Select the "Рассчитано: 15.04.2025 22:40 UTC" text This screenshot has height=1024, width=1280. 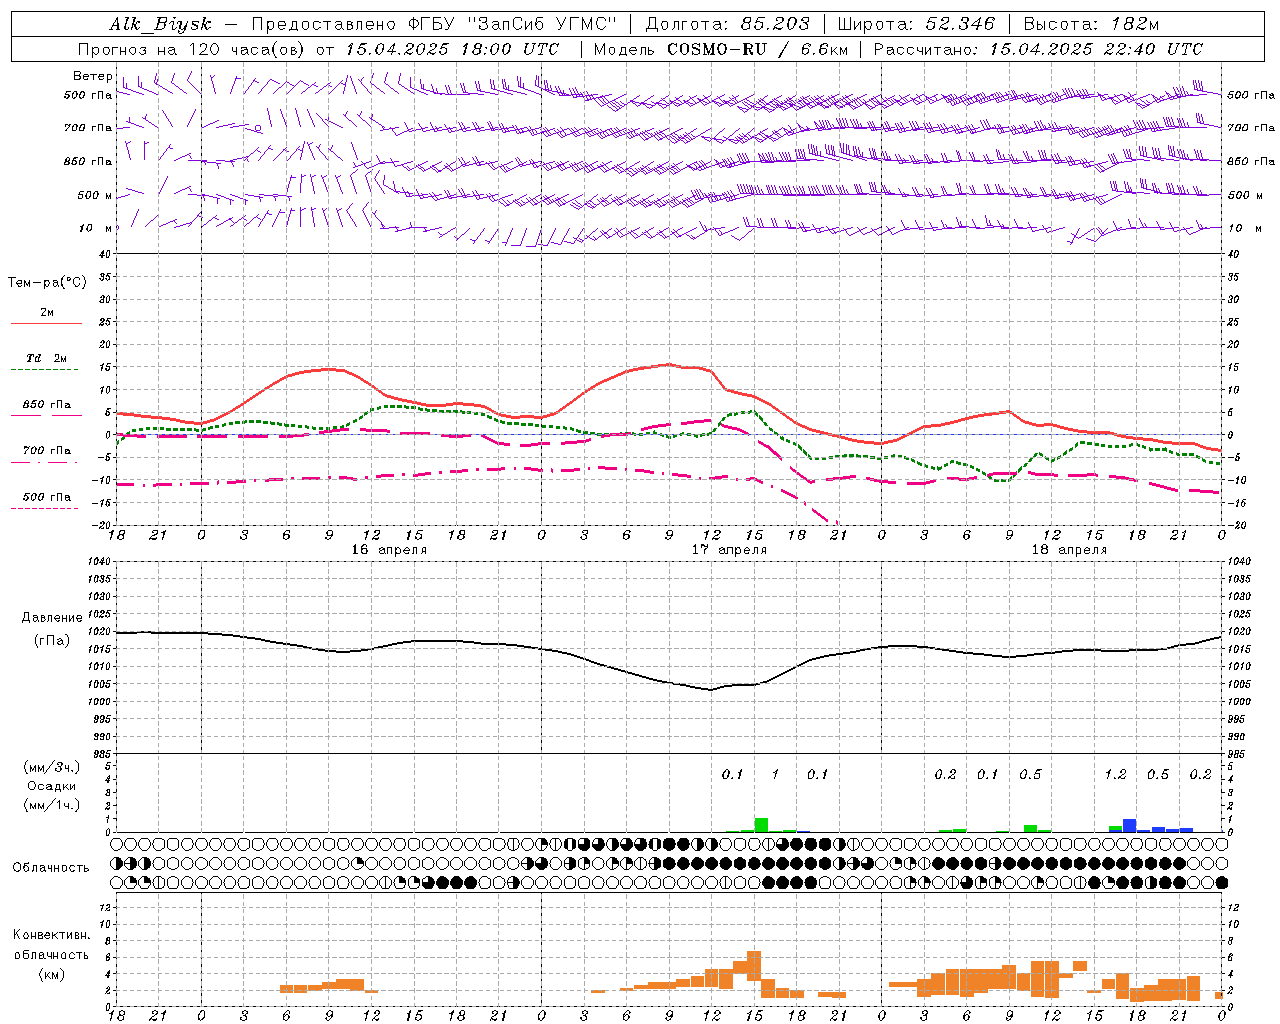1038,49
